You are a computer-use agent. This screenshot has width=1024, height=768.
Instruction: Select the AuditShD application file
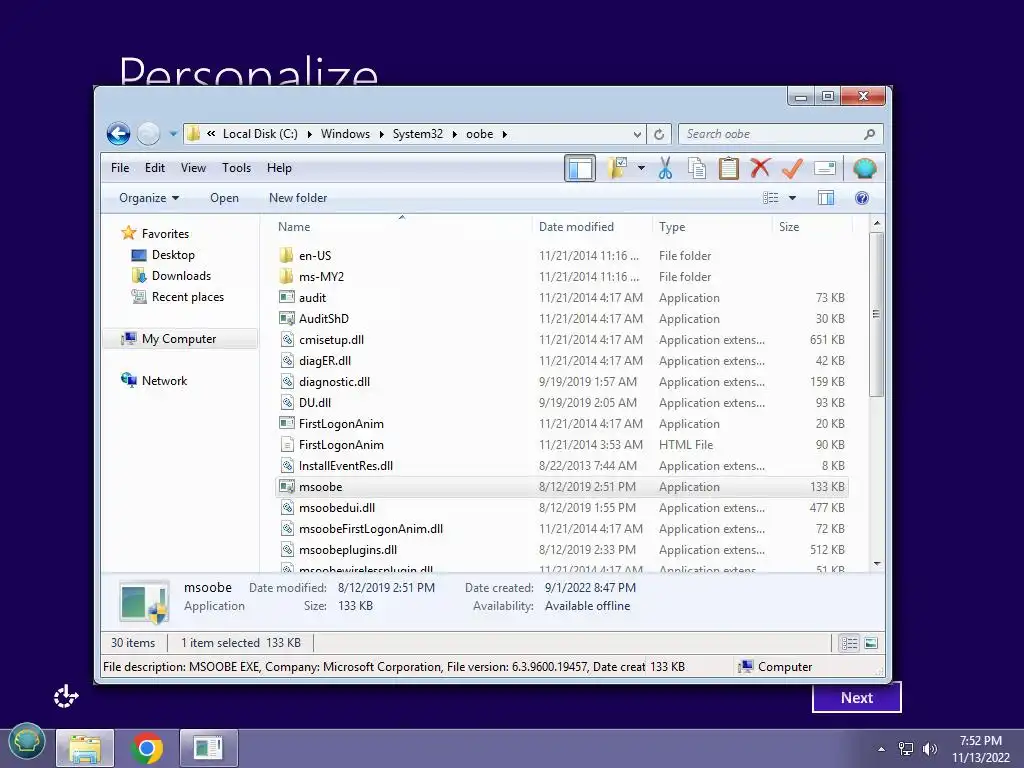pyautogui.click(x=562, y=319)
